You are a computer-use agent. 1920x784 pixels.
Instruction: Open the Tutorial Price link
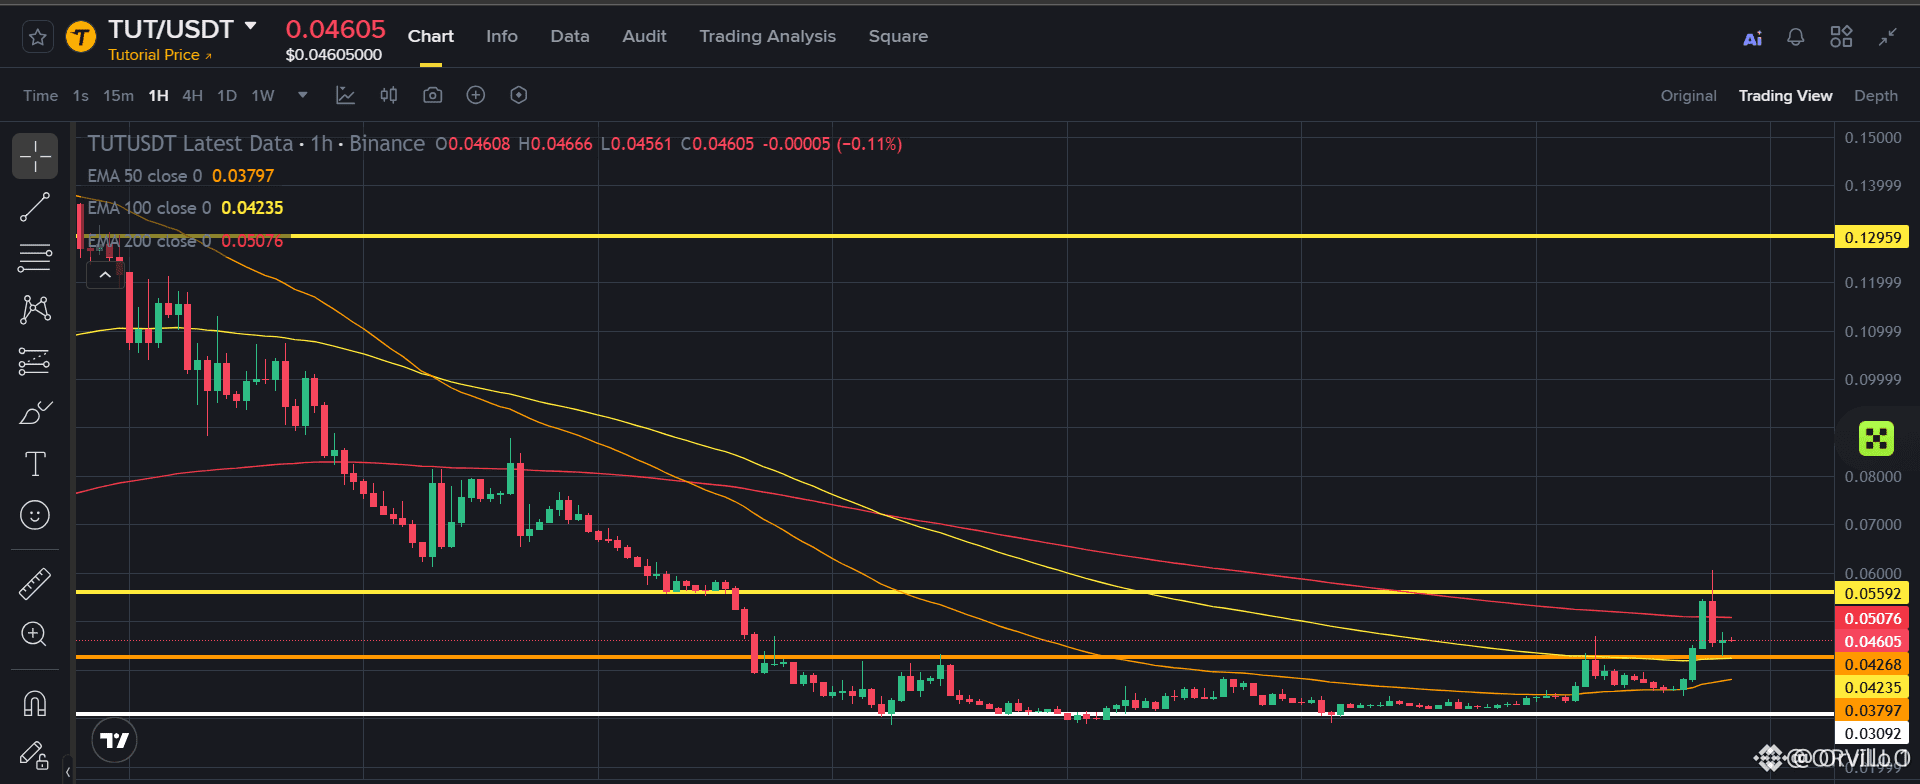pos(160,55)
